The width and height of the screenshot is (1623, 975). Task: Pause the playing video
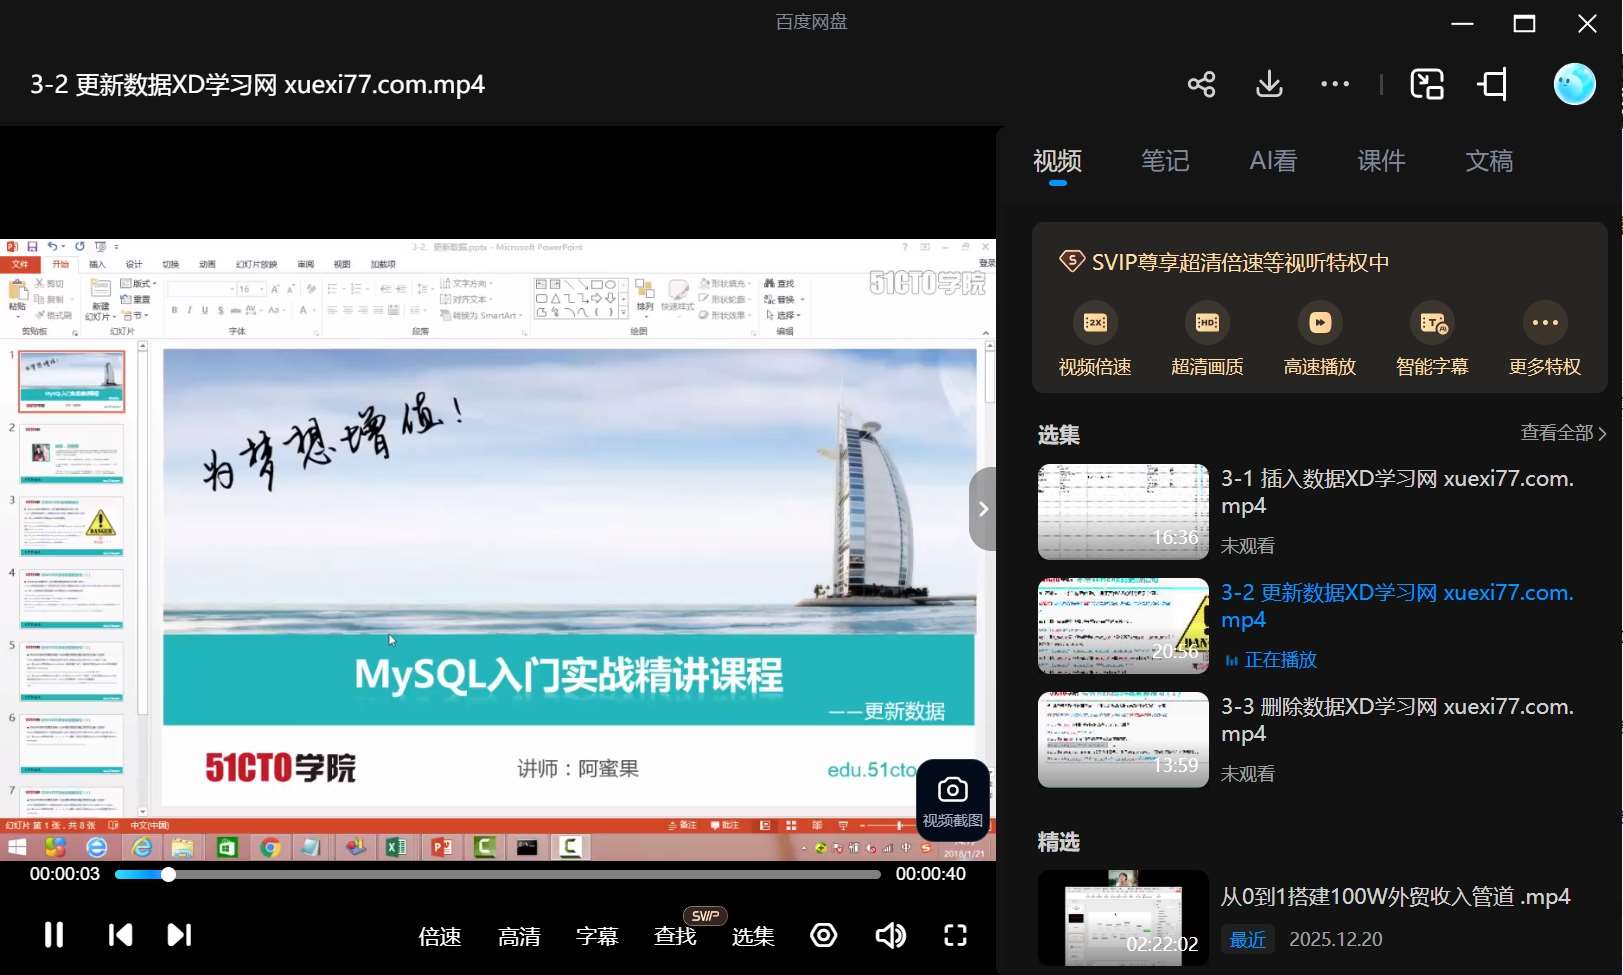click(x=53, y=935)
